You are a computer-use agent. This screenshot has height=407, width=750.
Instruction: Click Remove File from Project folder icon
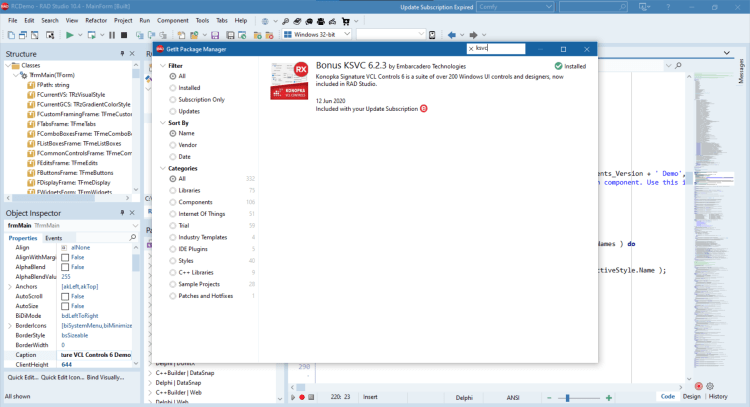(269, 35)
